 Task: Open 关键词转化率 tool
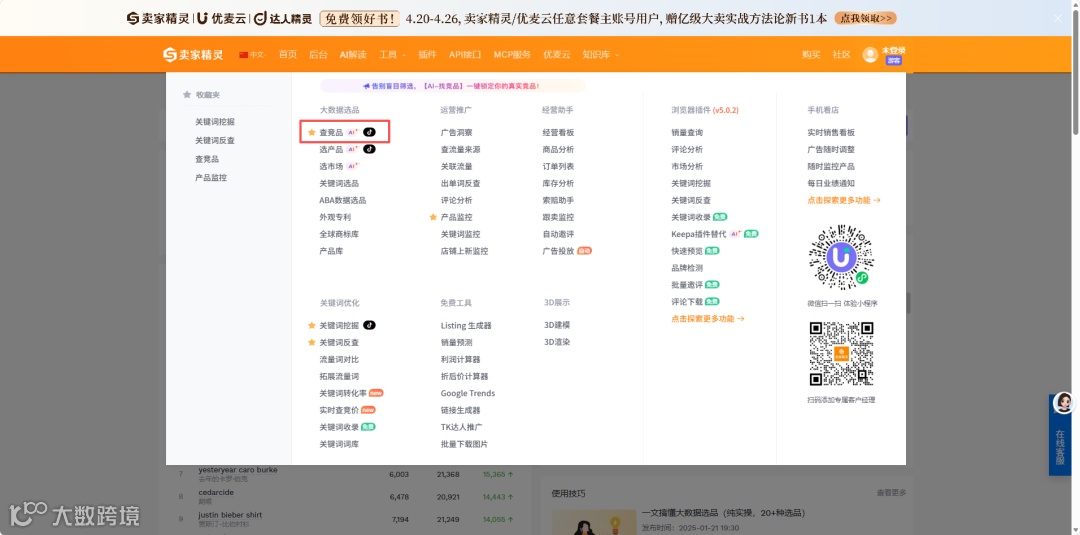(x=343, y=393)
